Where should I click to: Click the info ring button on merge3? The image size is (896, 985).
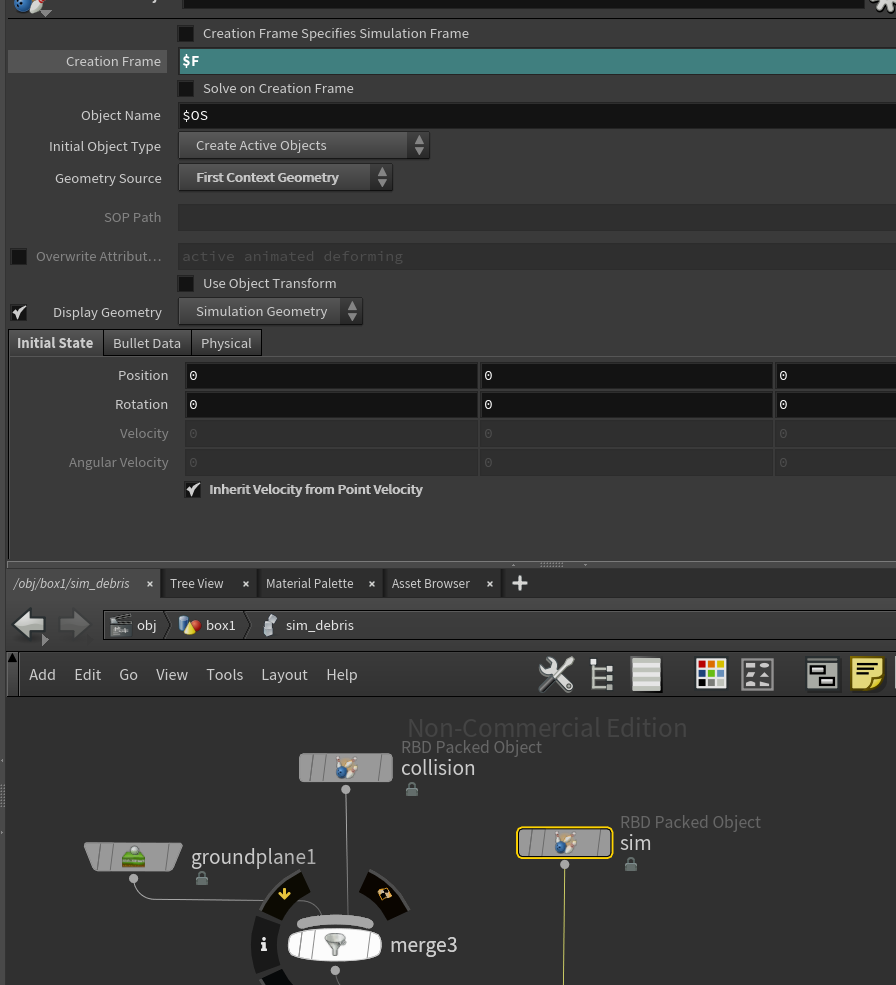[x=264, y=944]
